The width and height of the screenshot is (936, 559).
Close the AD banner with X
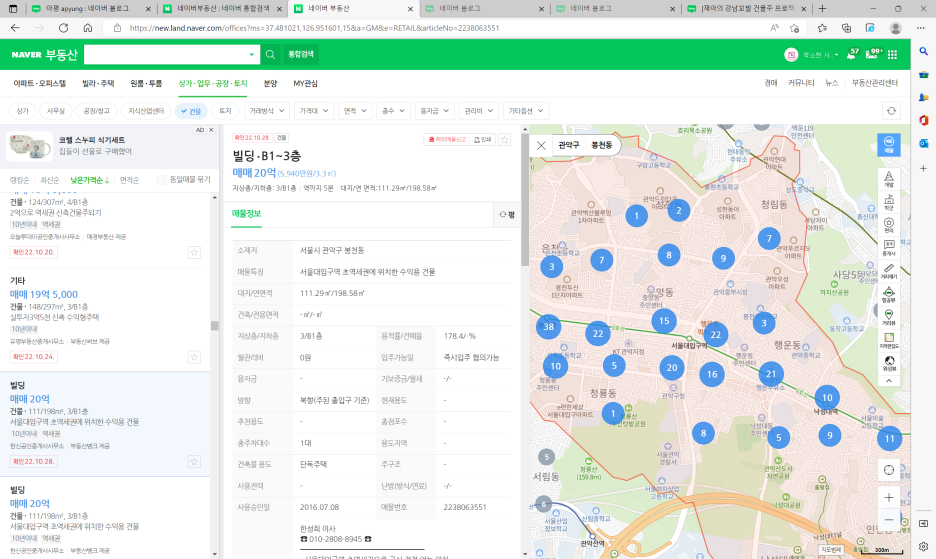tap(211, 130)
